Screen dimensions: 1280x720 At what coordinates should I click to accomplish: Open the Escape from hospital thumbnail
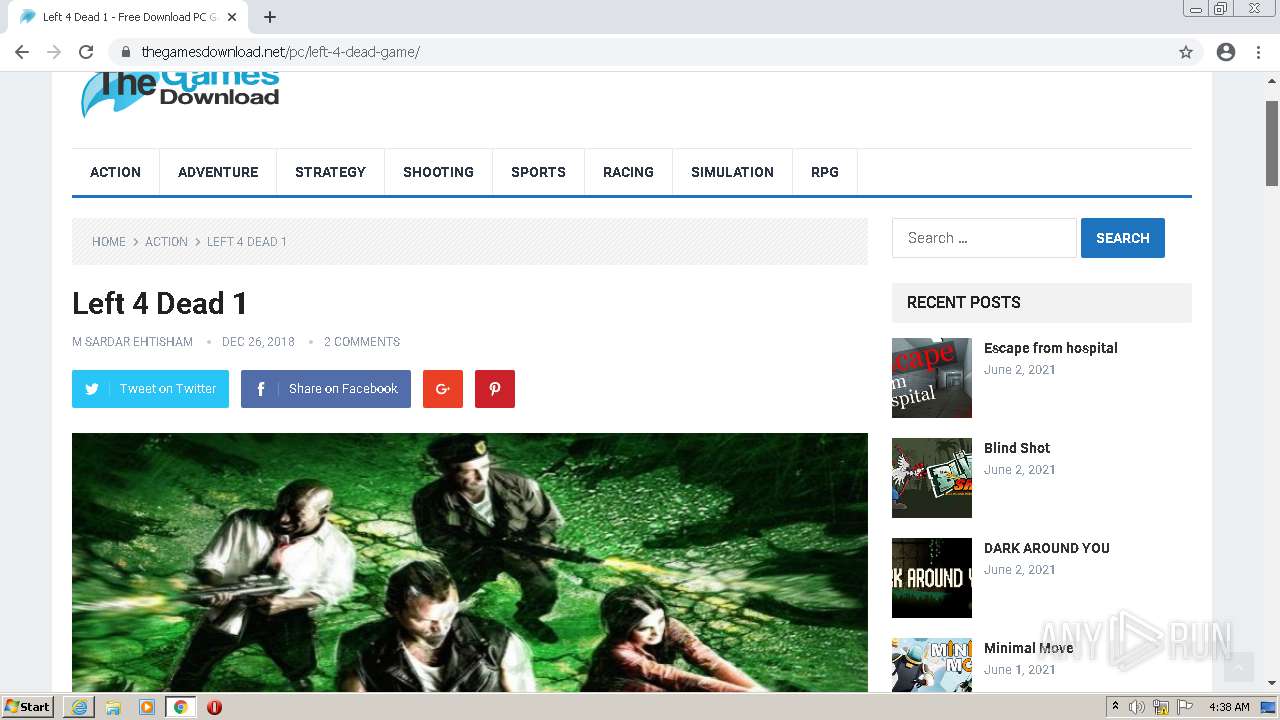932,378
